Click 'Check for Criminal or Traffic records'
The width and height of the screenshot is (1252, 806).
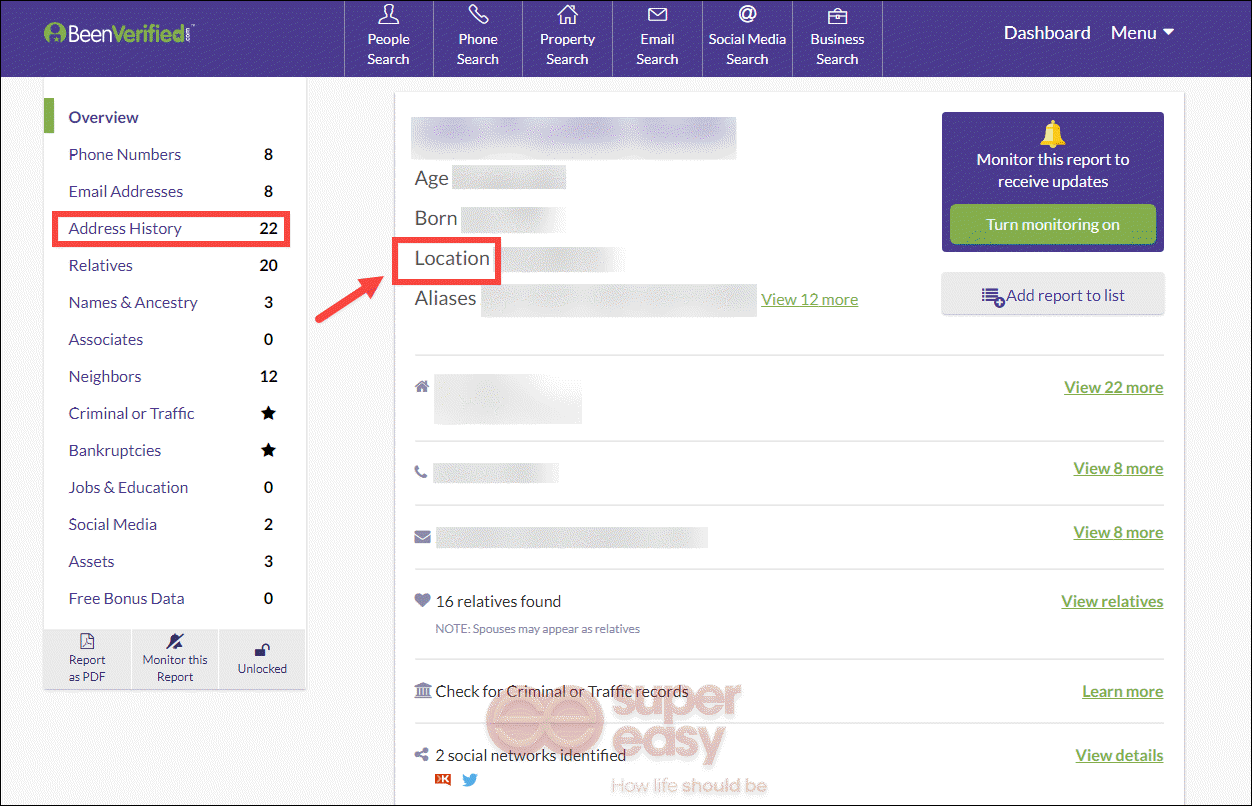point(562,691)
